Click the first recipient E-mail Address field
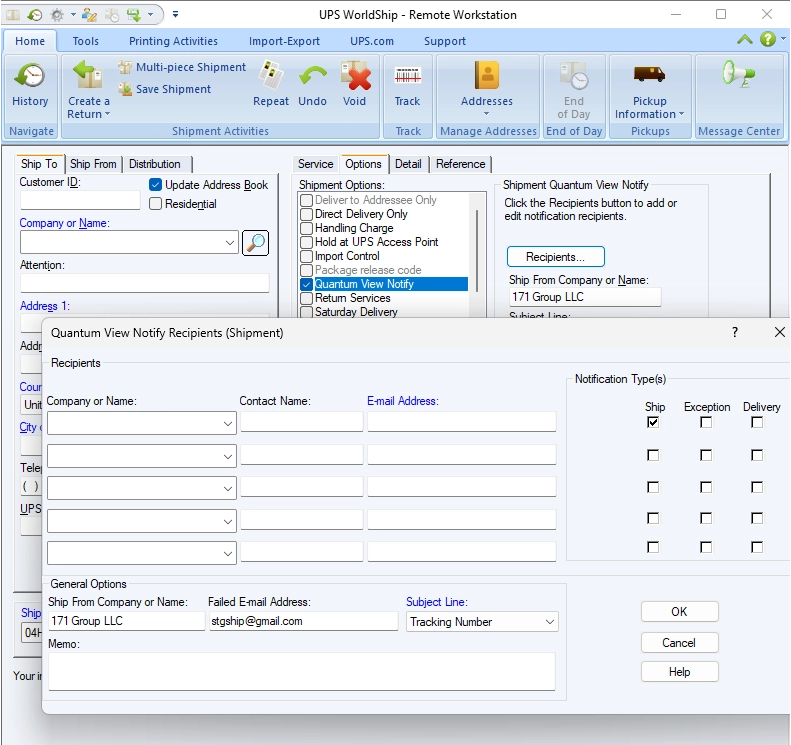 click(462, 422)
